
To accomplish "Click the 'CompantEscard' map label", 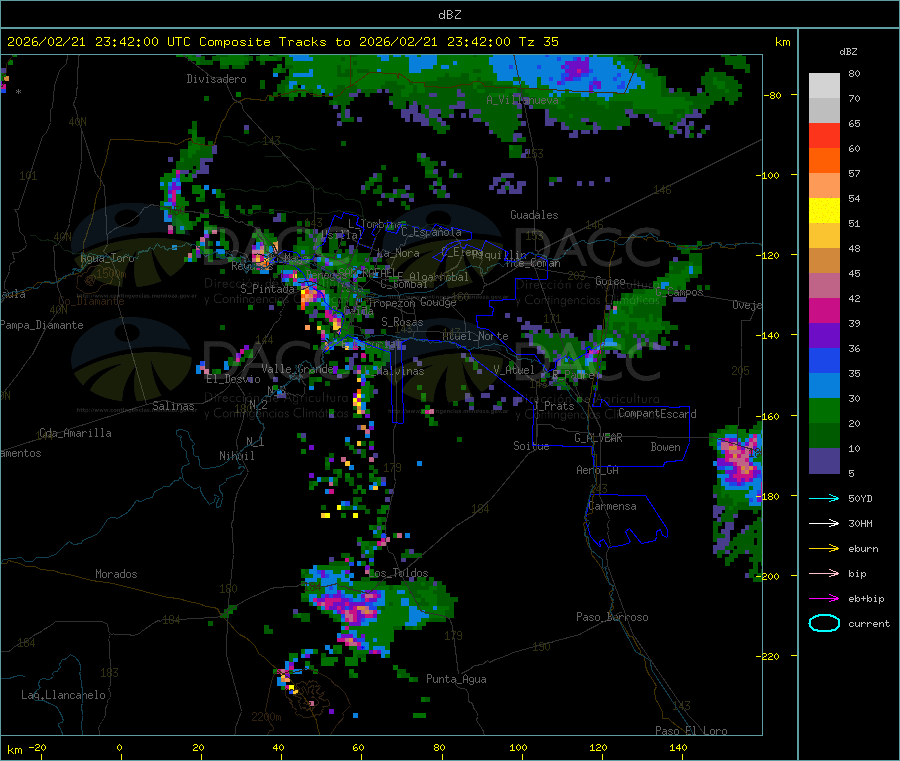I will point(657,413).
